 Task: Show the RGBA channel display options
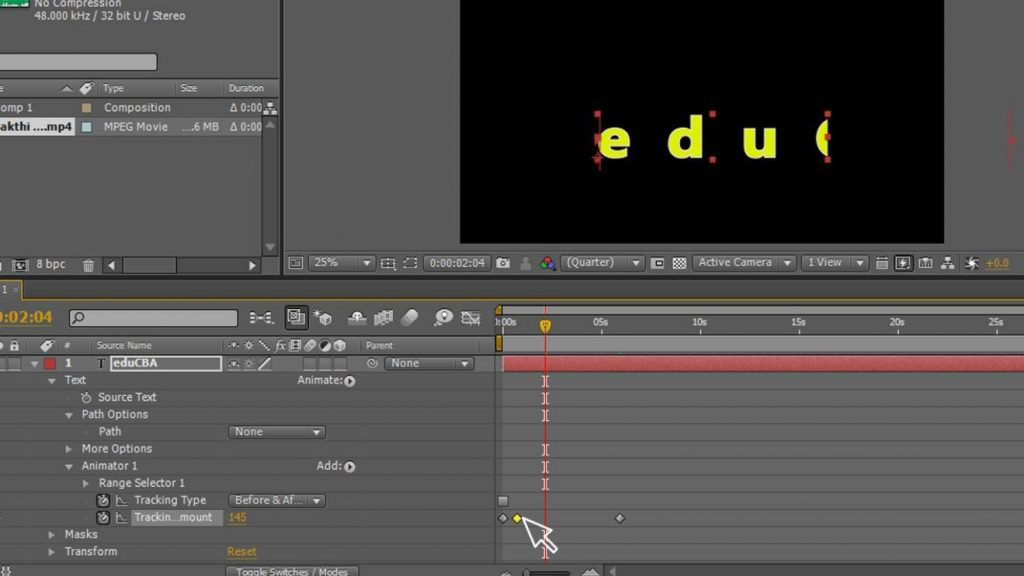[545, 262]
